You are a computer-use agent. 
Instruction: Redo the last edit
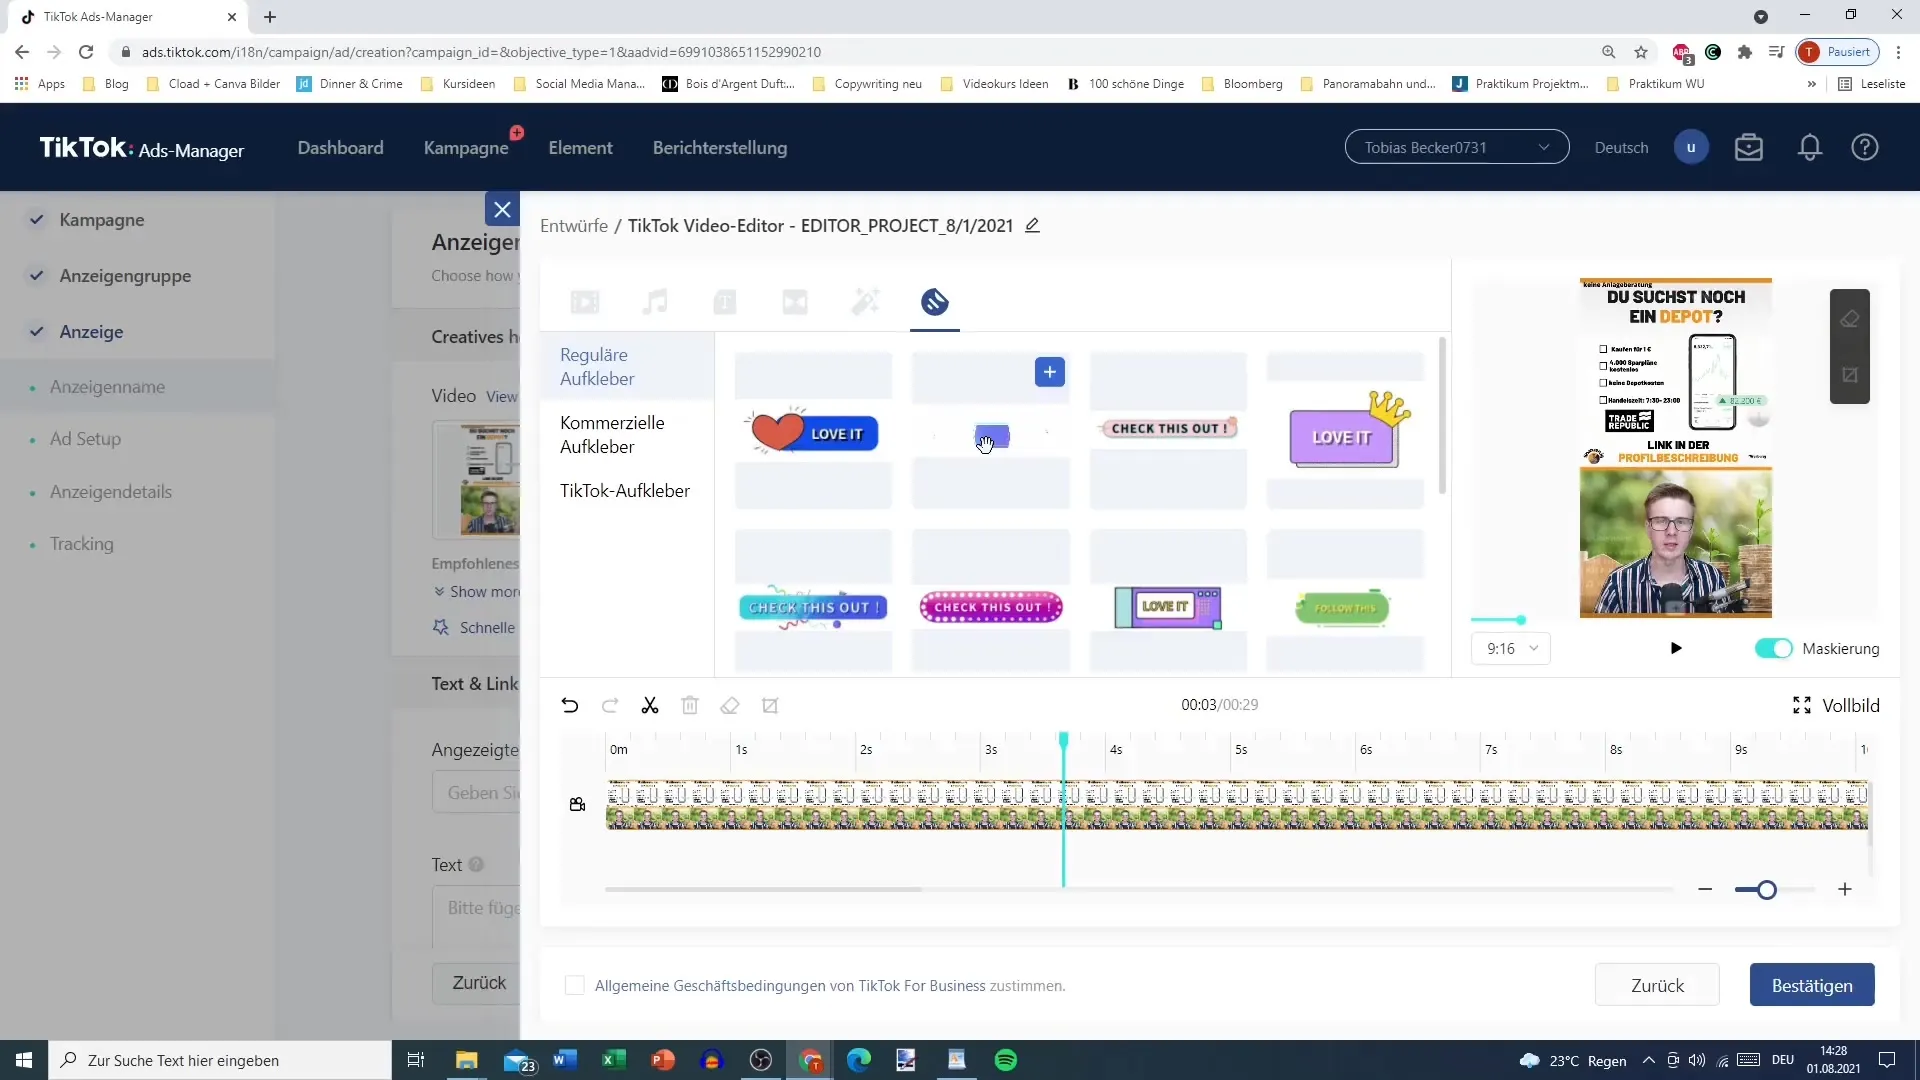pyautogui.click(x=610, y=706)
